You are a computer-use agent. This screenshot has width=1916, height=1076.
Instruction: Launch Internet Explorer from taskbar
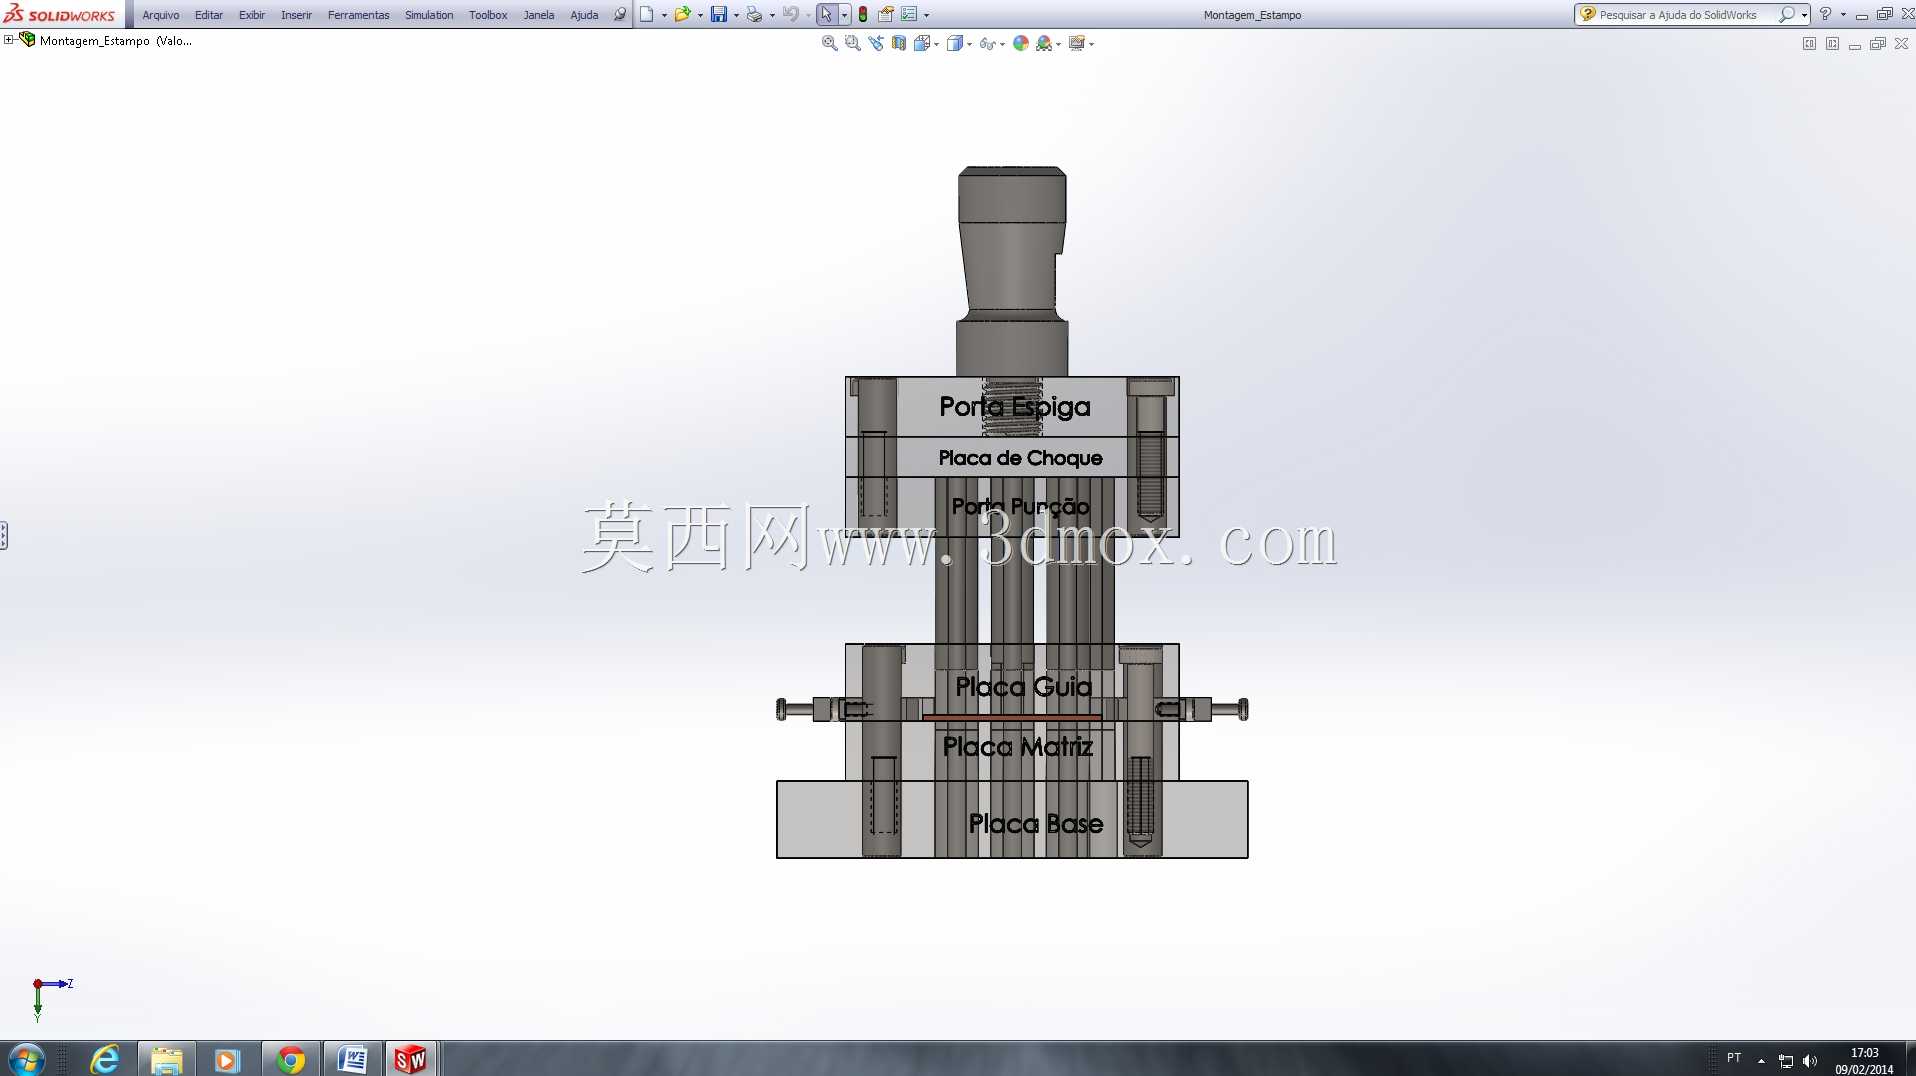(x=104, y=1059)
